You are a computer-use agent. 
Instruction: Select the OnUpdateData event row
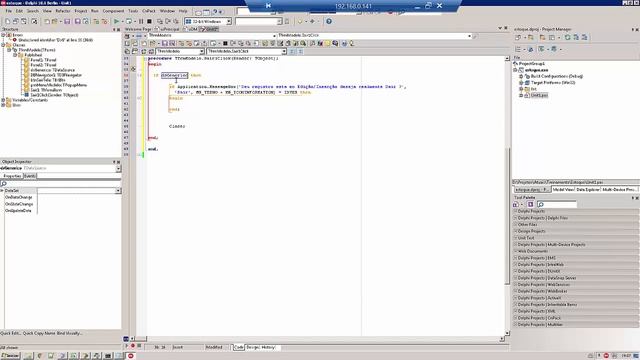coord(18,211)
